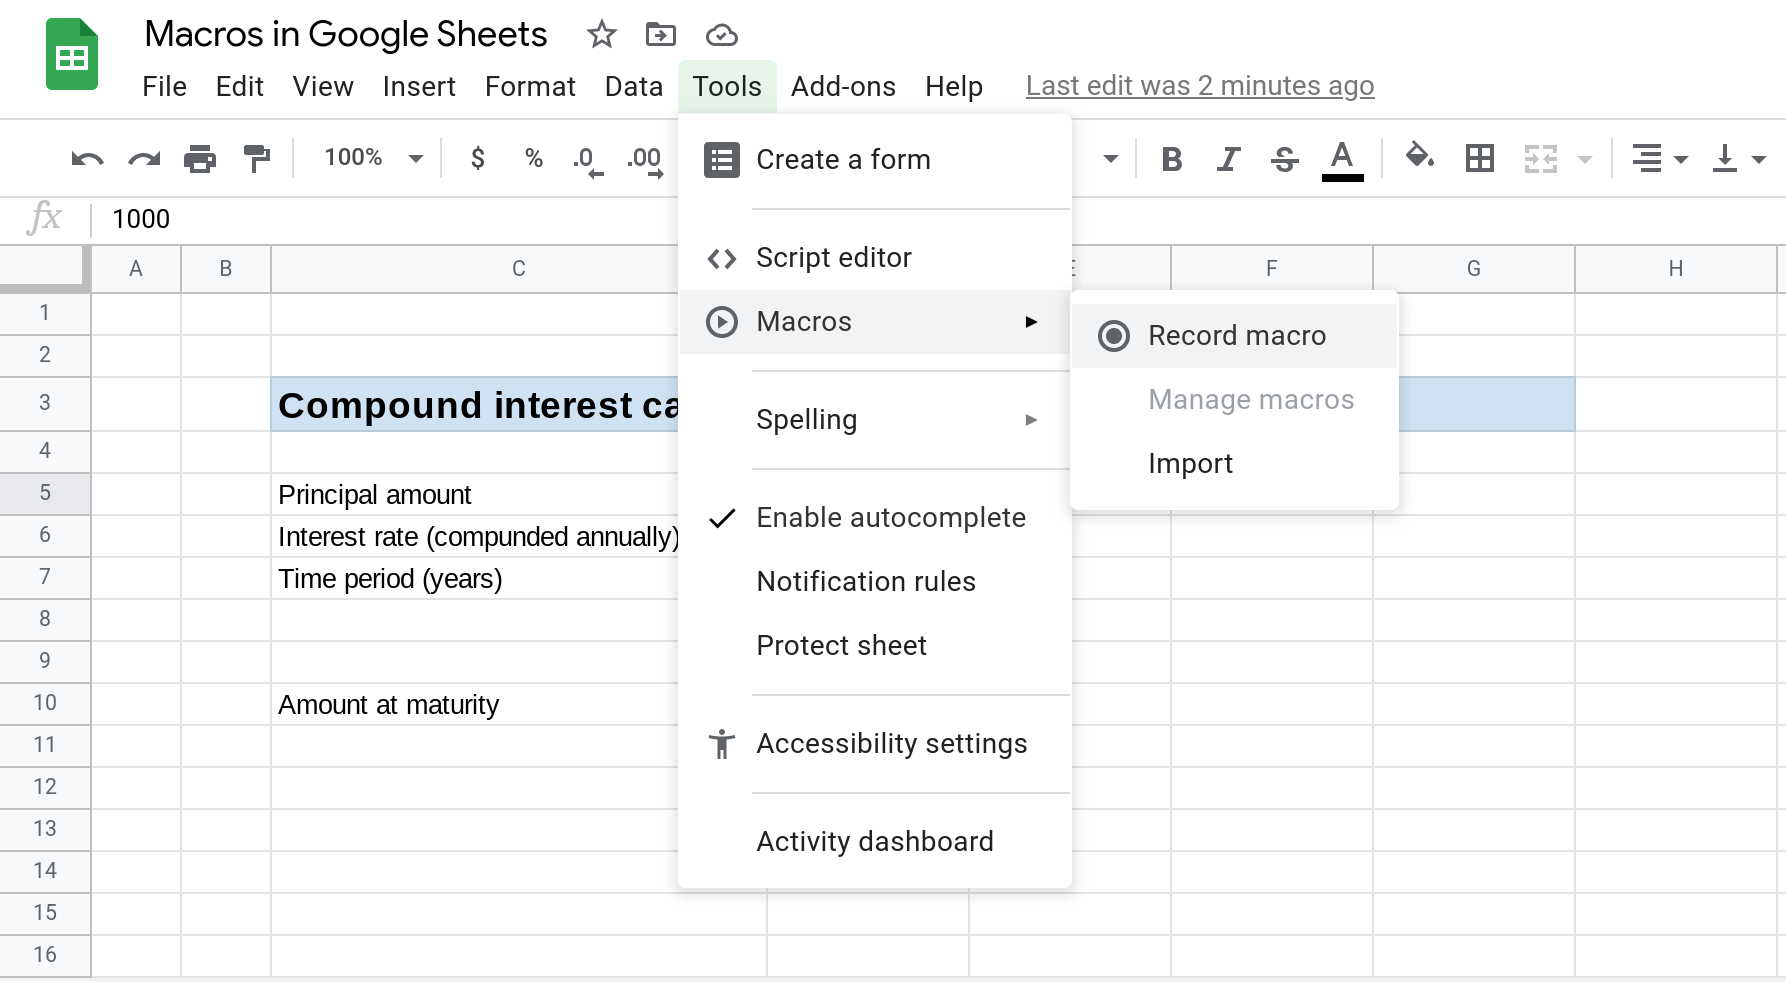Check the cloud save status icon
The height and width of the screenshot is (982, 1786).
(721, 36)
